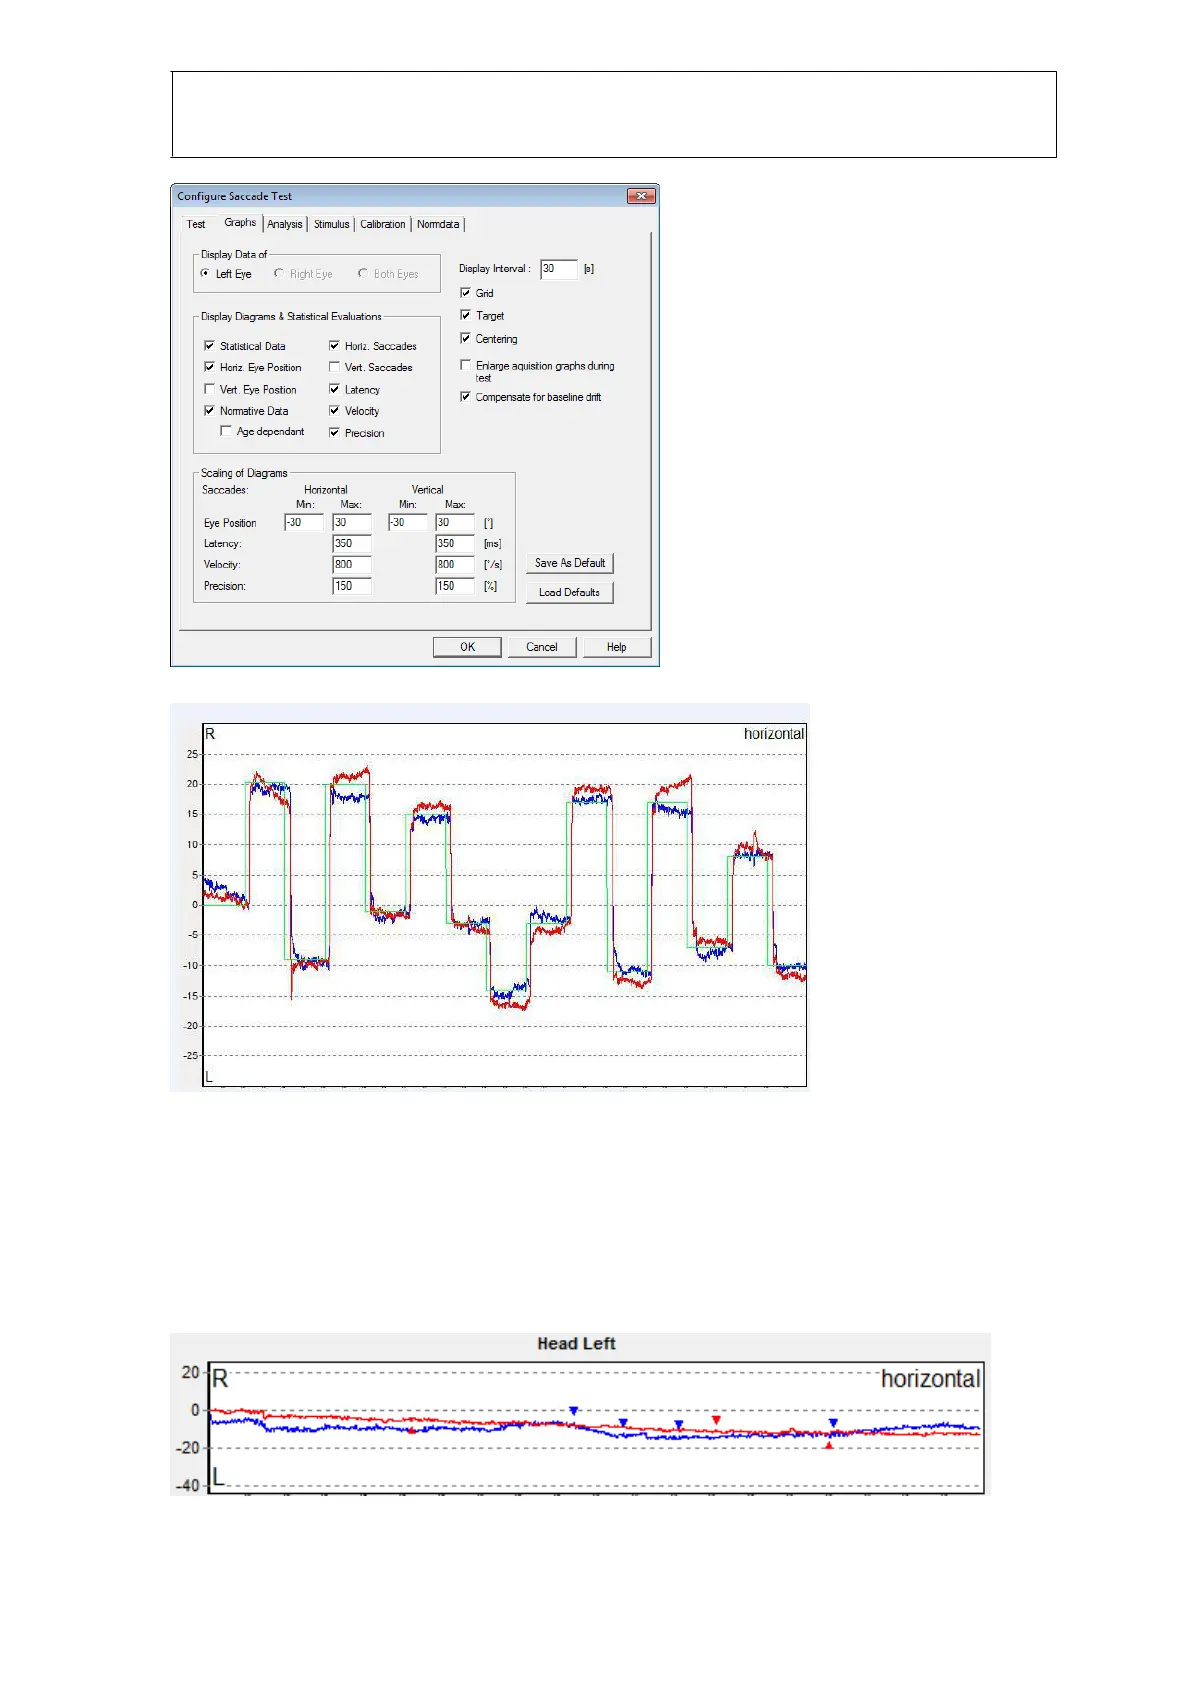Viewport: 1191px width, 1684px height.
Task: Switch to the Analysis tab
Action: 285,225
